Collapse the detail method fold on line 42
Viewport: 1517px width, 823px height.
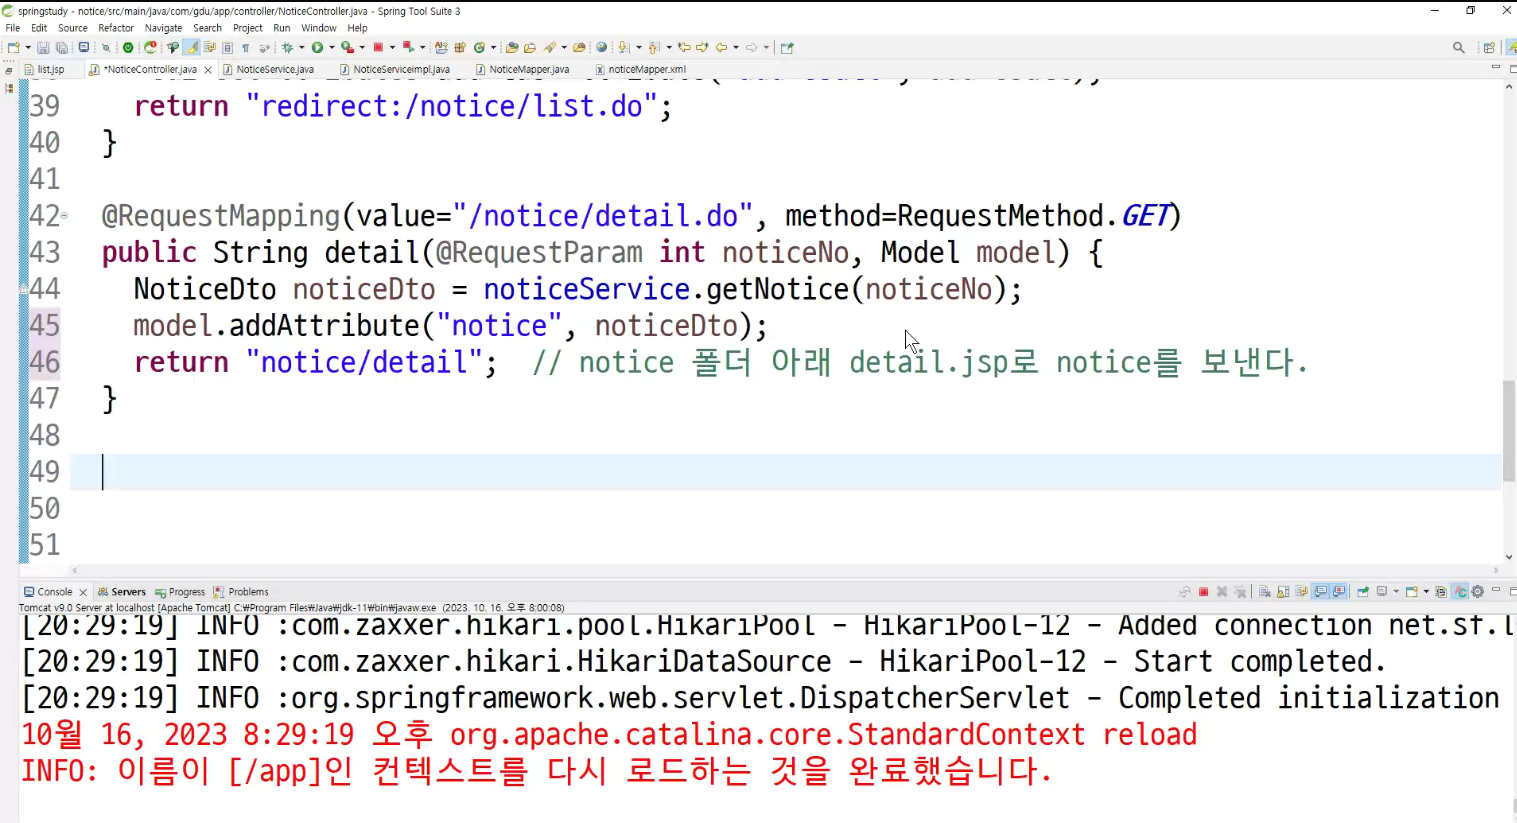tap(65, 215)
